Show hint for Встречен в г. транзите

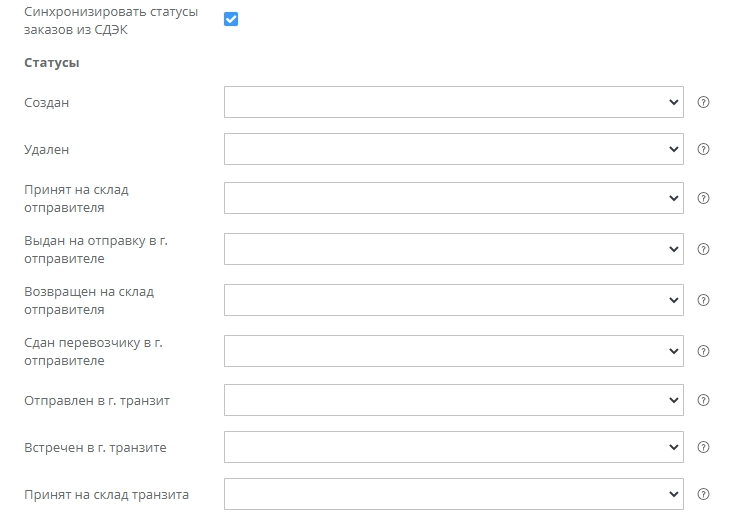[703, 447]
